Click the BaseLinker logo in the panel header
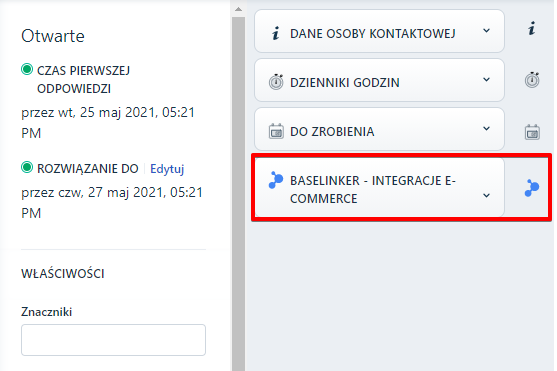Screen dimensions: 557x371 [276, 180]
